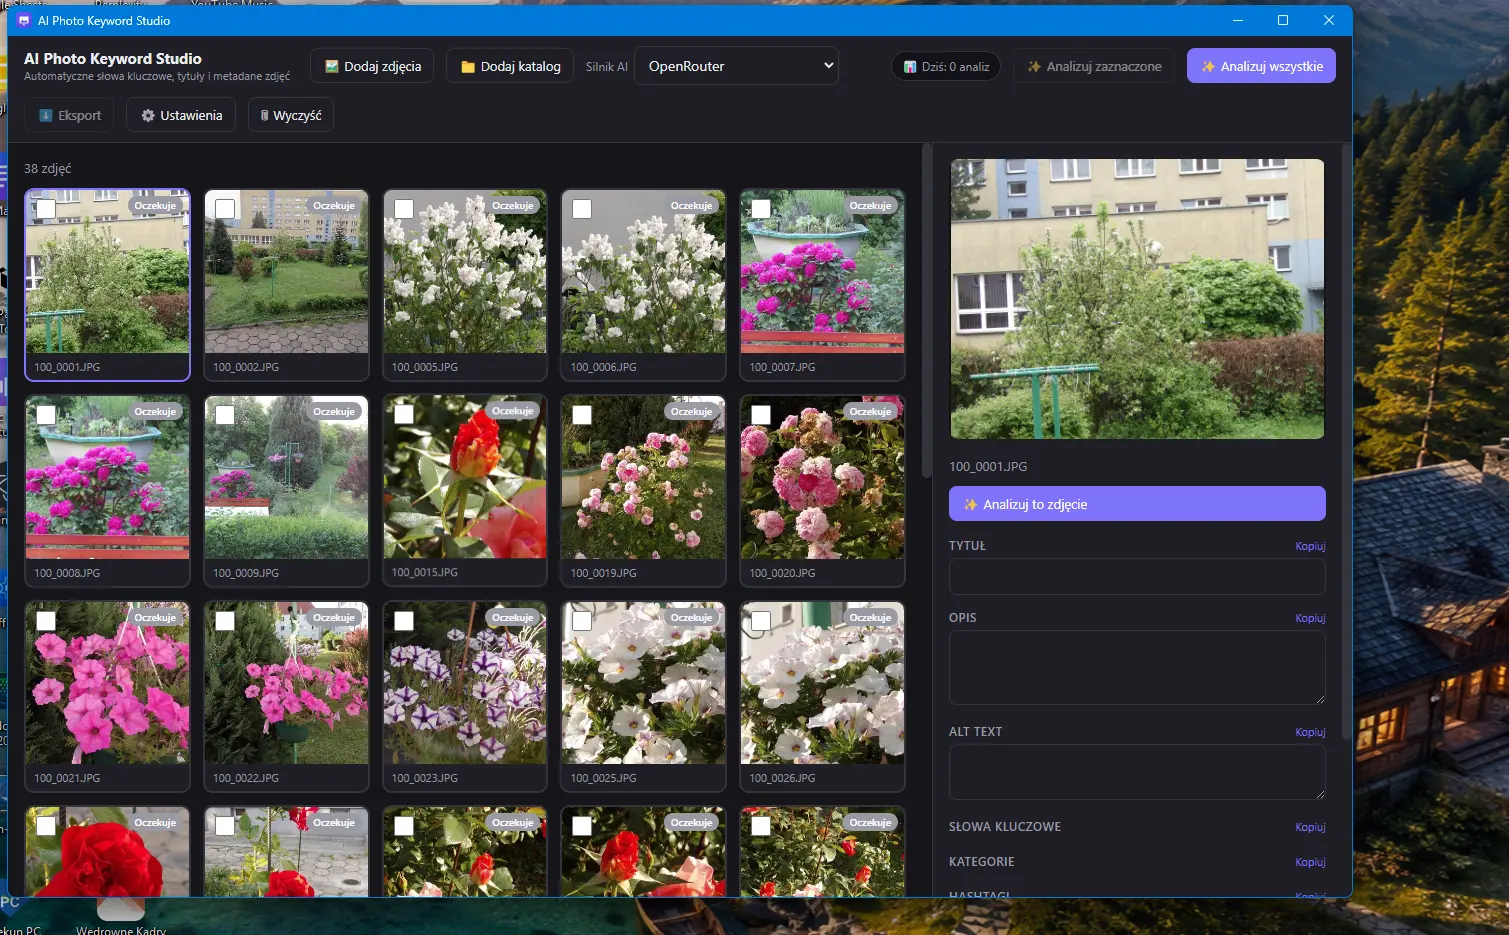This screenshot has height=935, width=1509.
Task: Open thumbnail 100_0025.JPG
Action: (x=644, y=696)
